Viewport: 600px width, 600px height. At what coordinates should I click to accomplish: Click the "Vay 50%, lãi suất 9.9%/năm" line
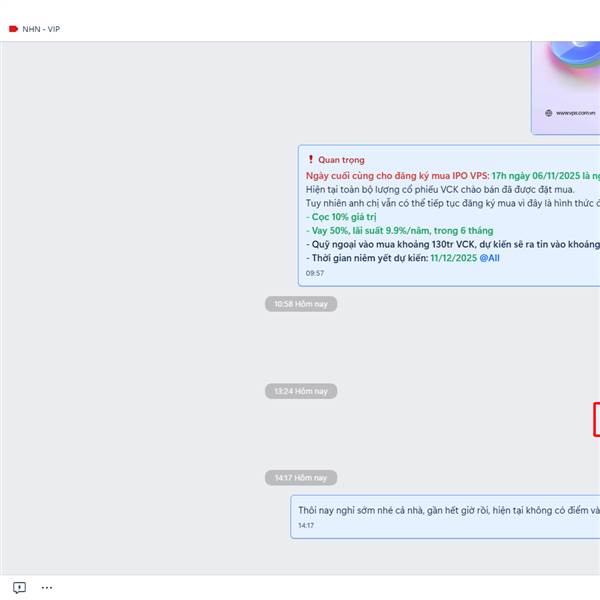399,231
